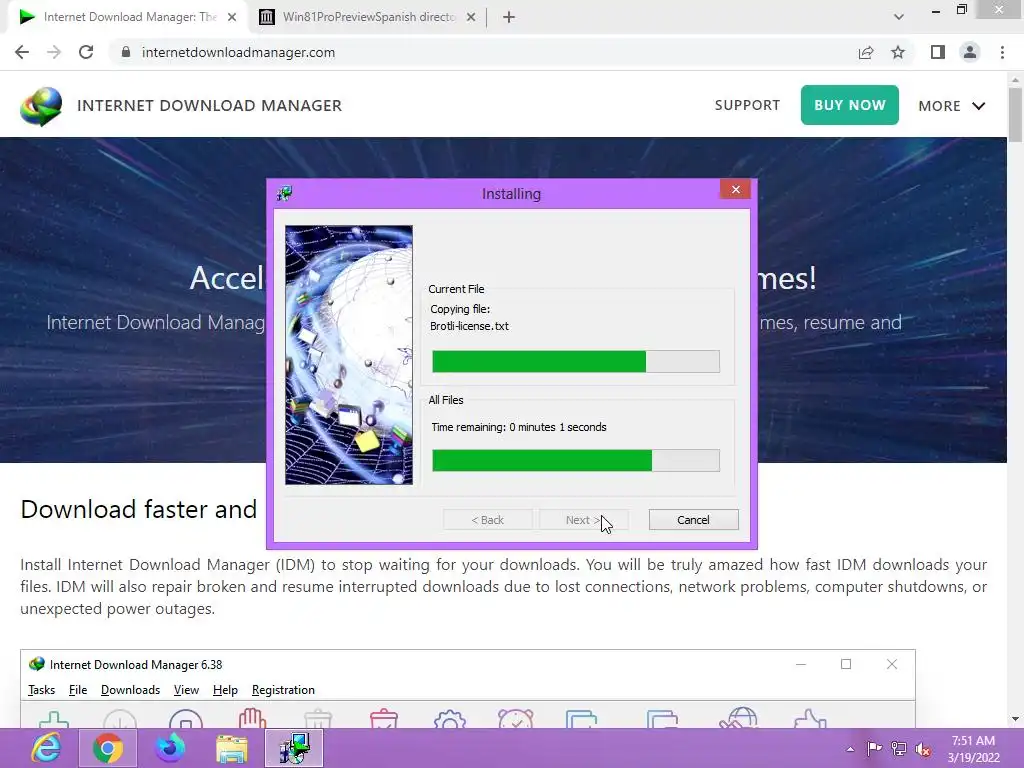Click the IDM logo in the site header
This screenshot has width=1024, height=768.
41,106
